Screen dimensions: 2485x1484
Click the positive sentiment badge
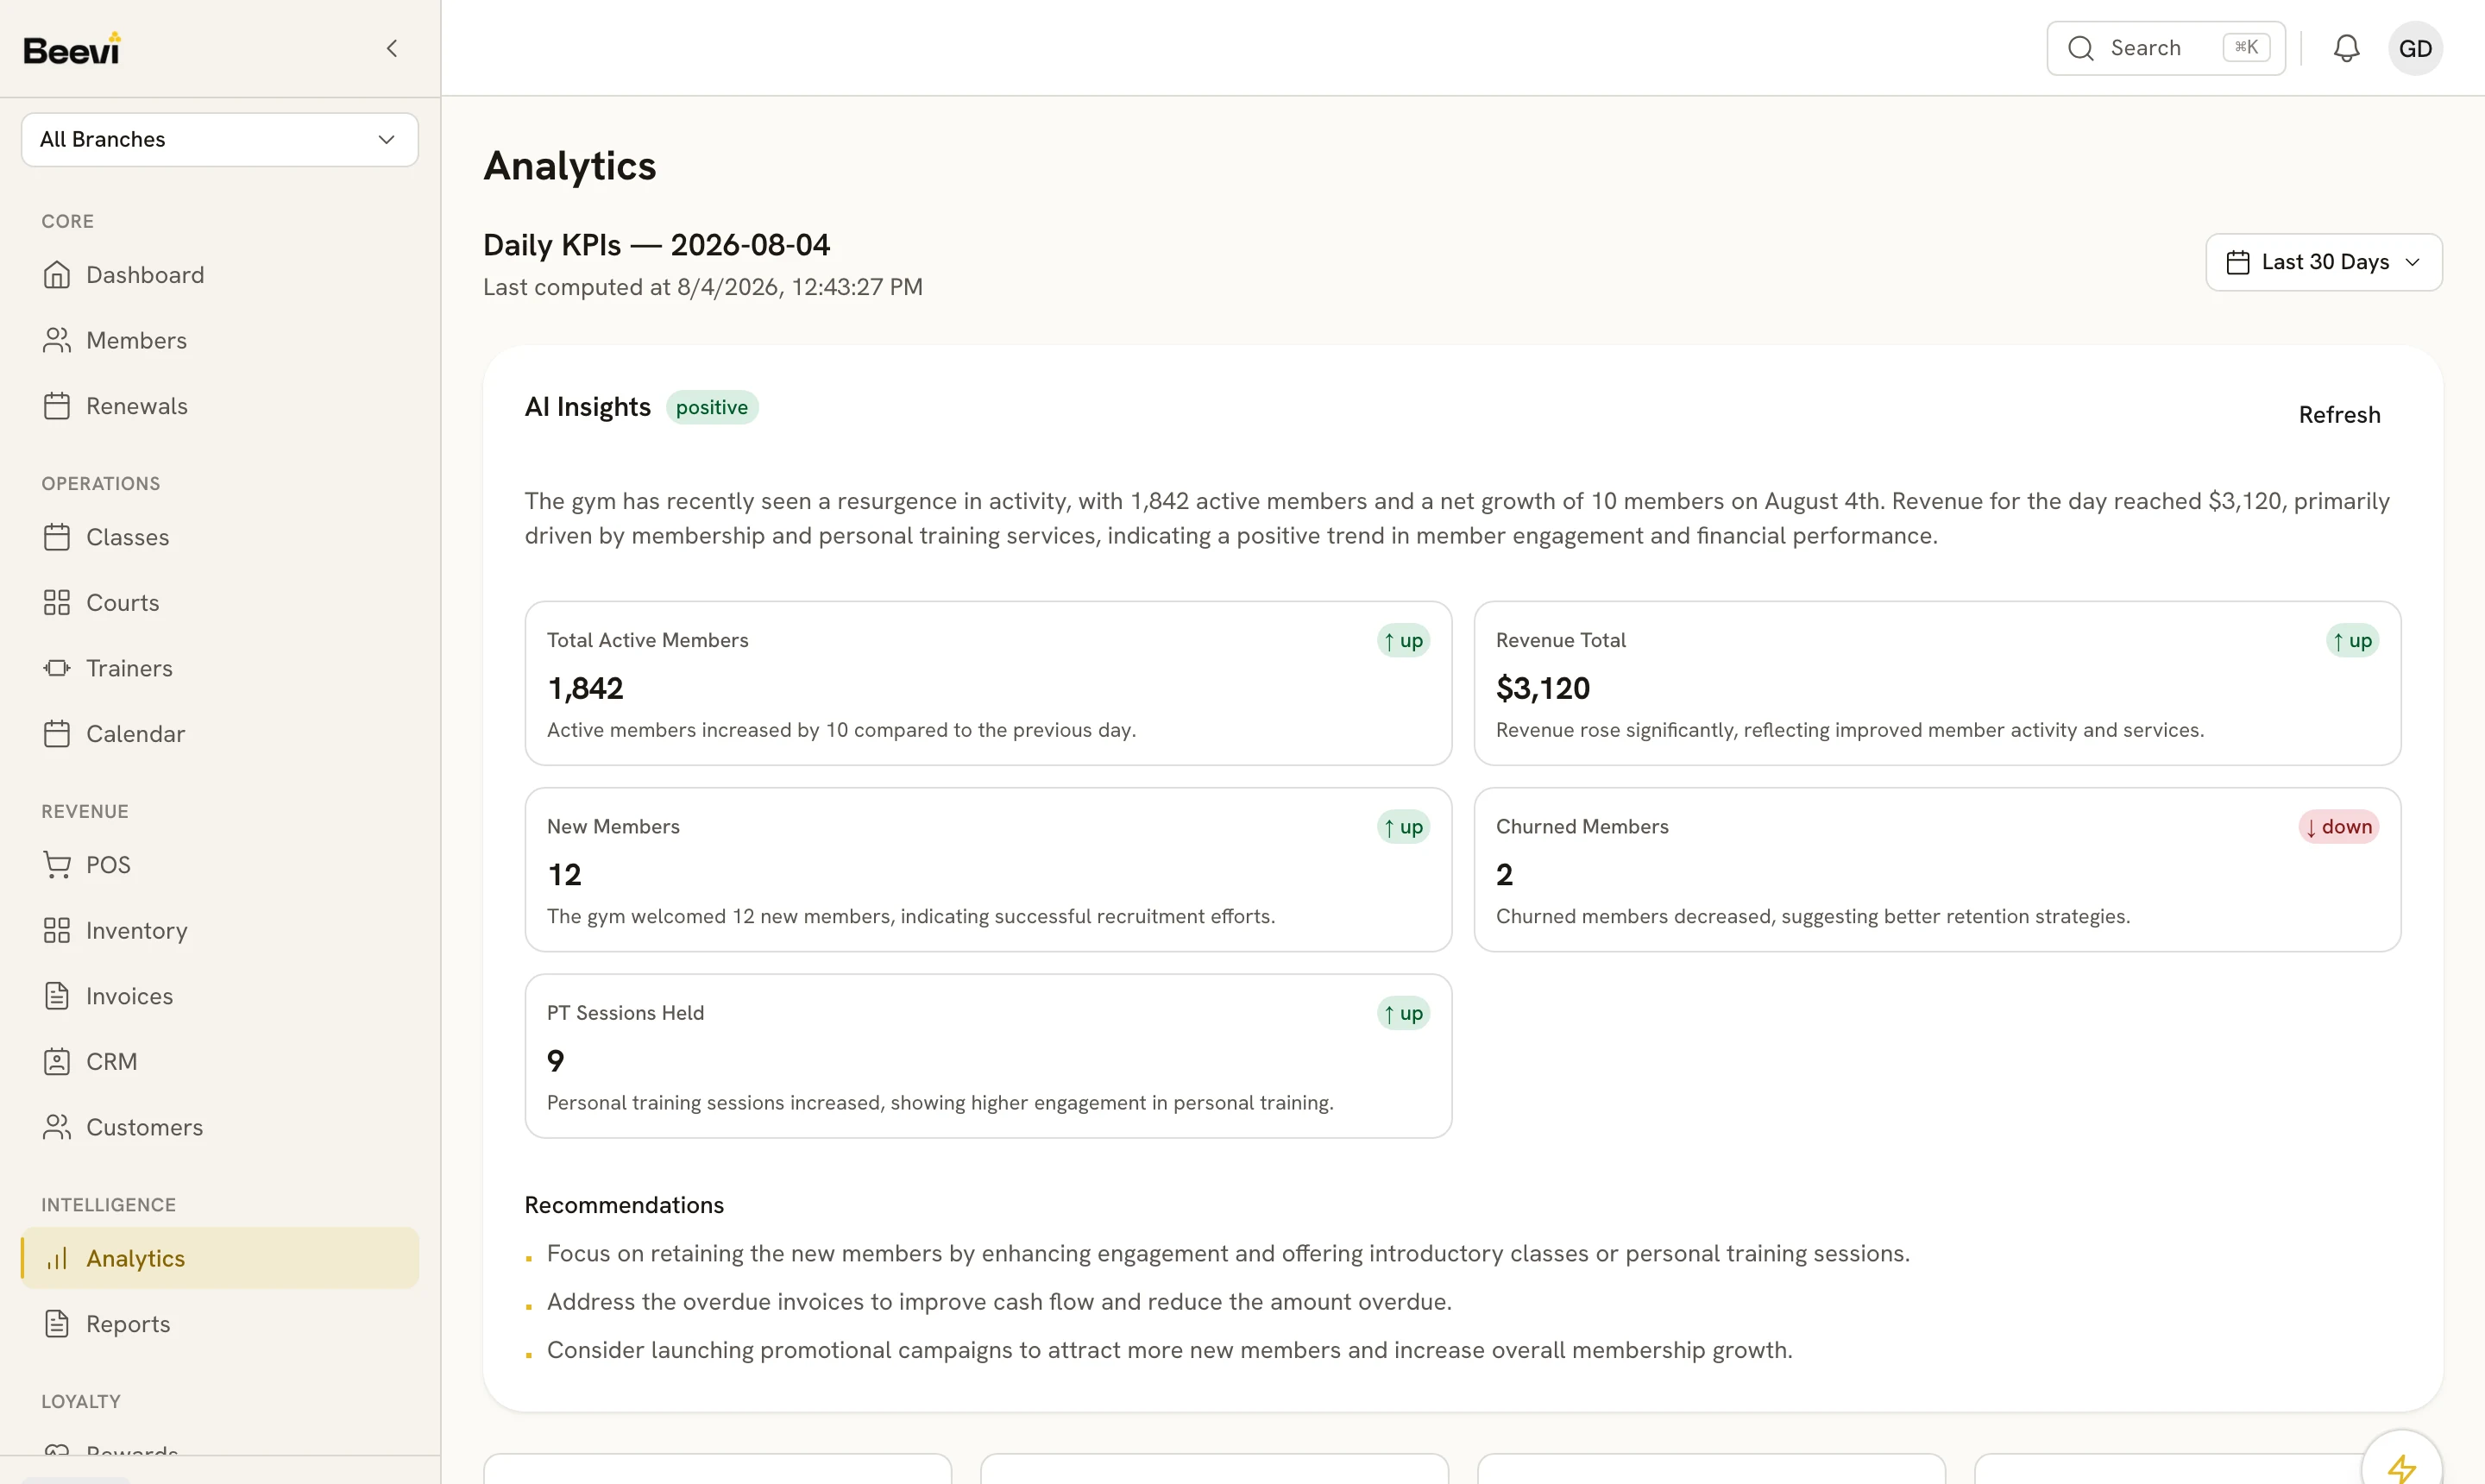[711, 407]
